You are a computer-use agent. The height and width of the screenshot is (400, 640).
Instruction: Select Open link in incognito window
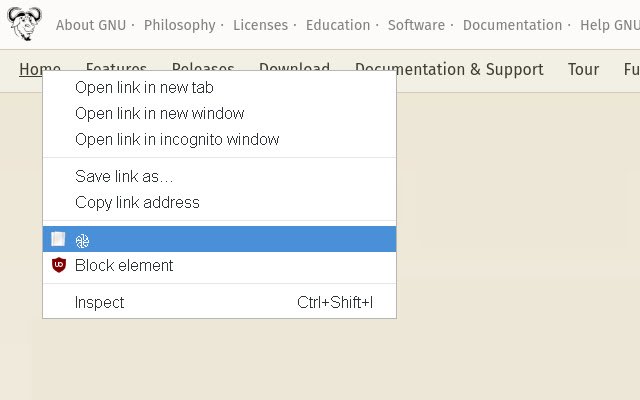[x=220, y=140]
